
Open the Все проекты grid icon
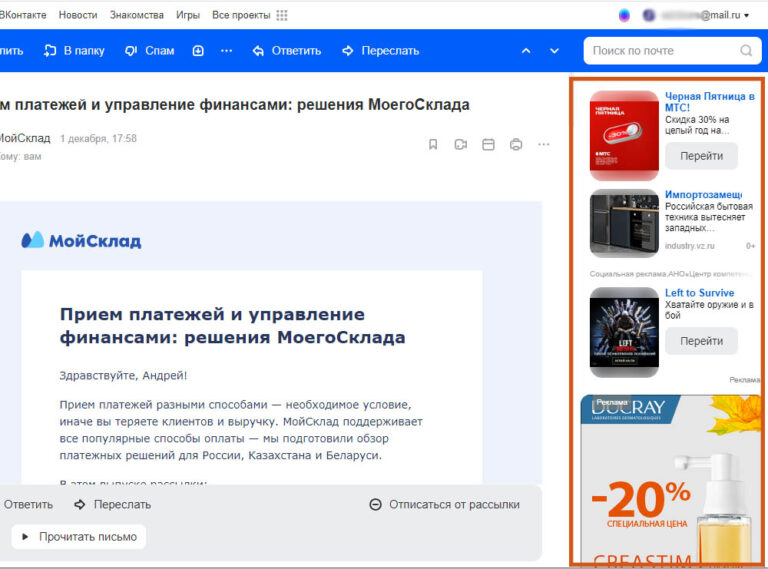(x=282, y=15)
